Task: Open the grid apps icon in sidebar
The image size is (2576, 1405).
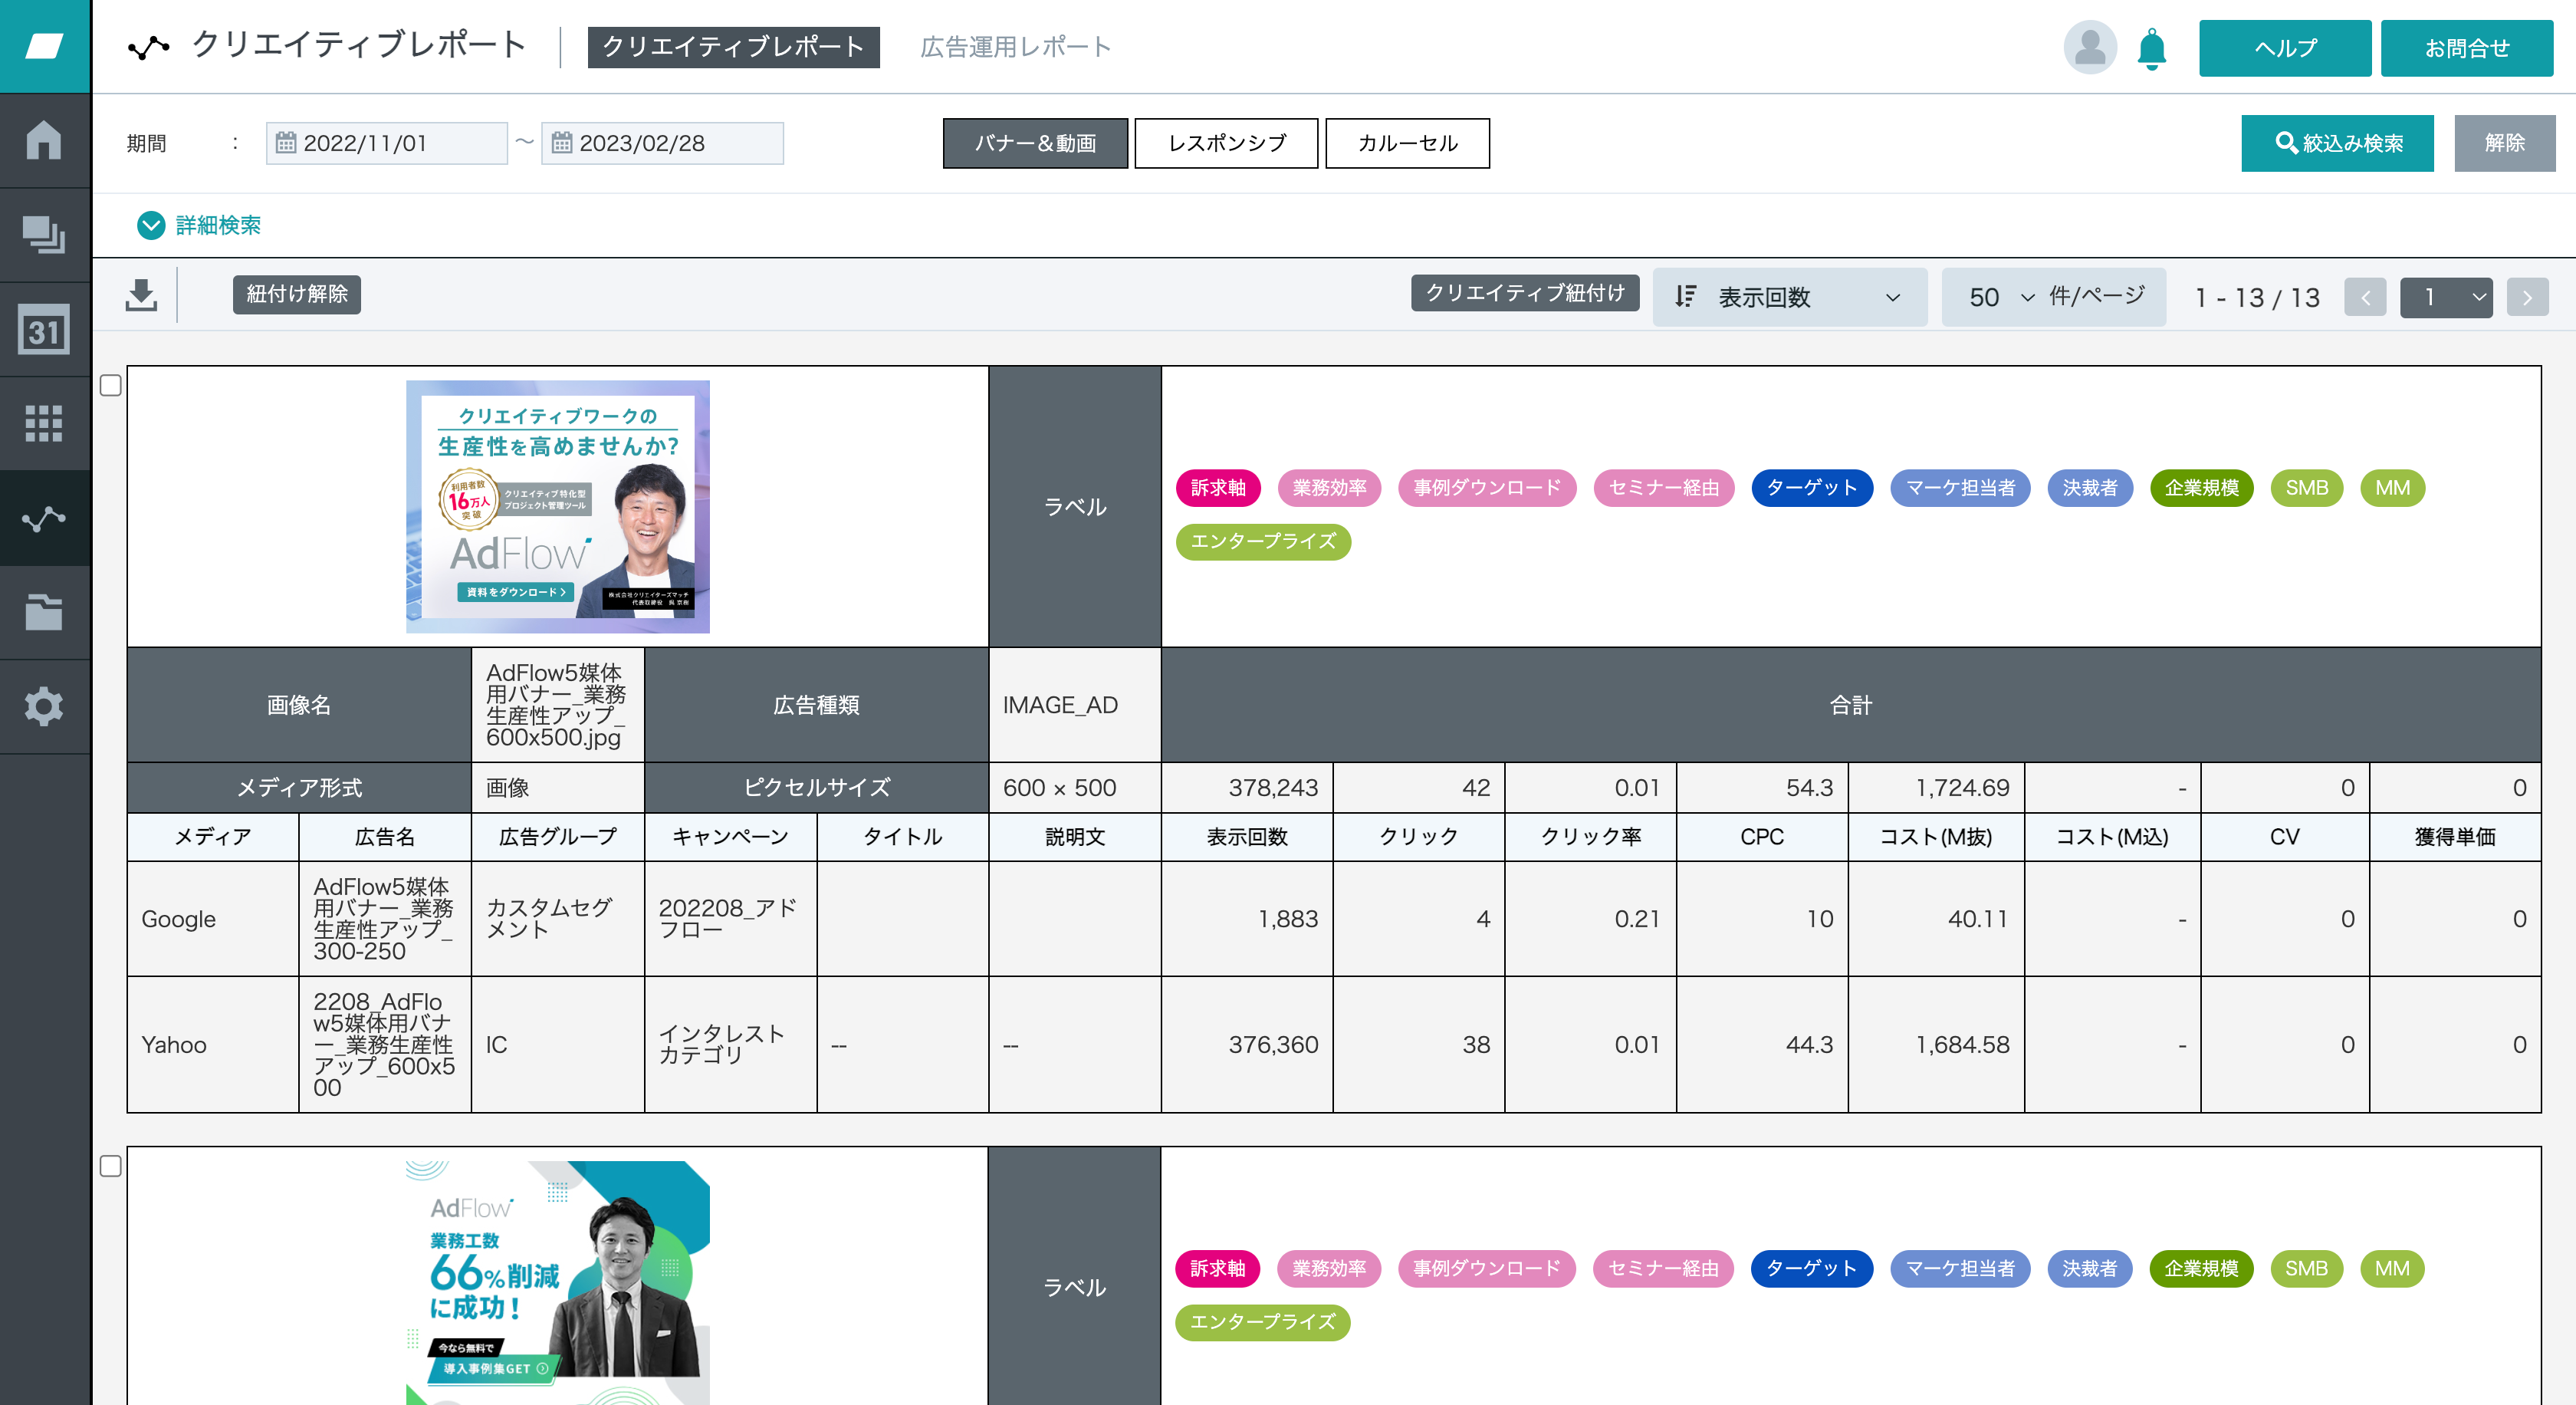Action: [x=44, y=423]
